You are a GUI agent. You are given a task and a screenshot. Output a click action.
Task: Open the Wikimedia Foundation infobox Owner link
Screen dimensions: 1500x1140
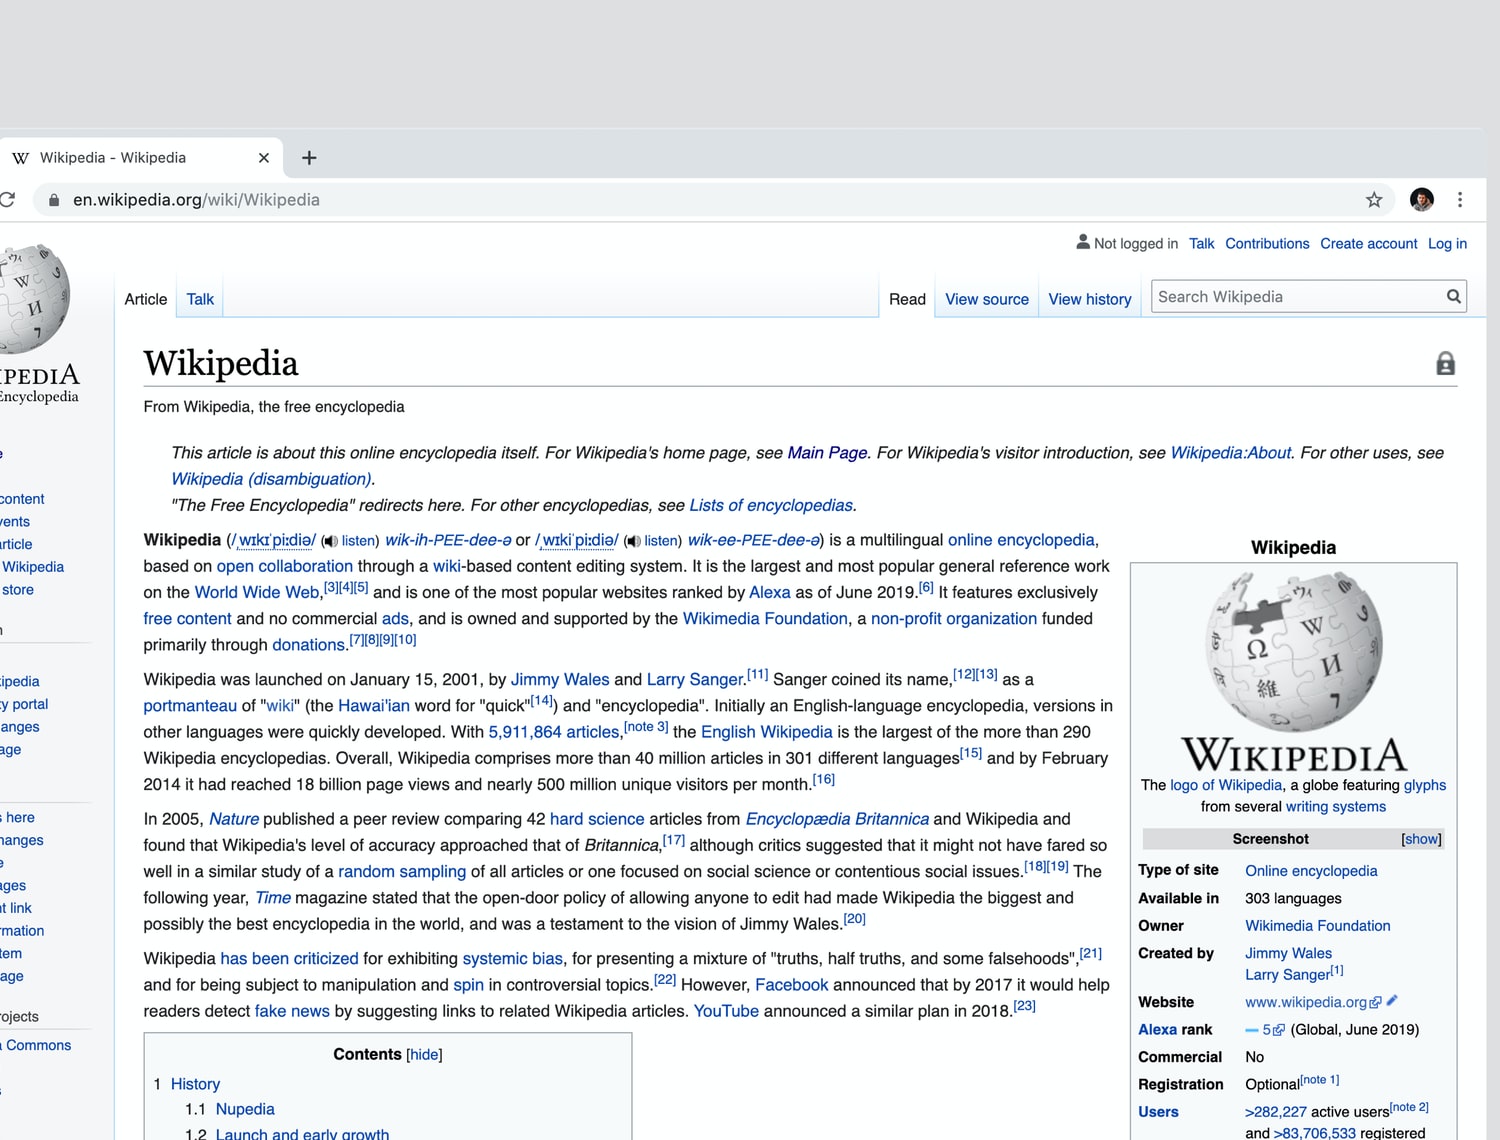click(x=1318, y=926)
